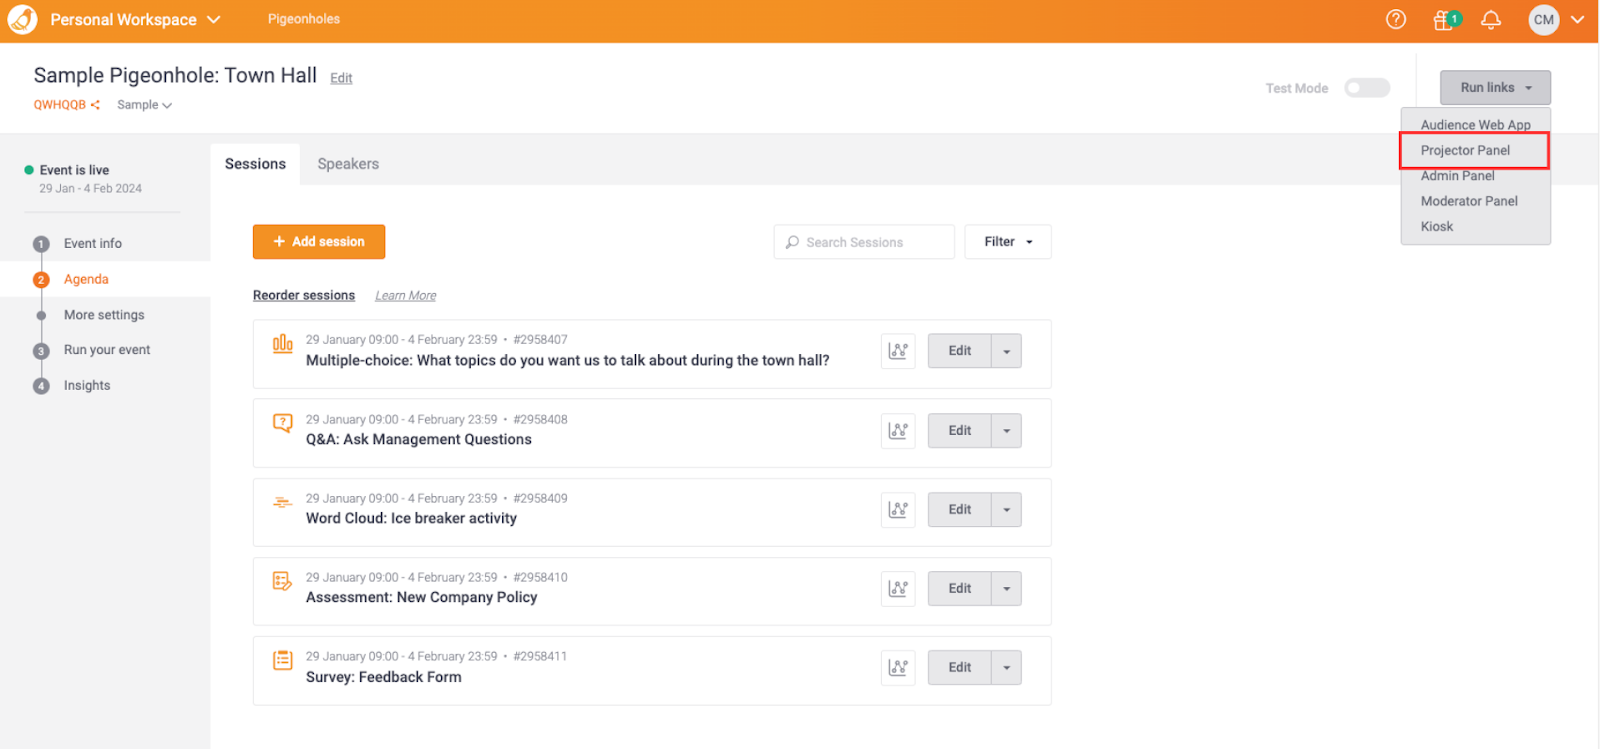
Task: Click share icon beside QWHQQB code
Action: coord(96,105)
